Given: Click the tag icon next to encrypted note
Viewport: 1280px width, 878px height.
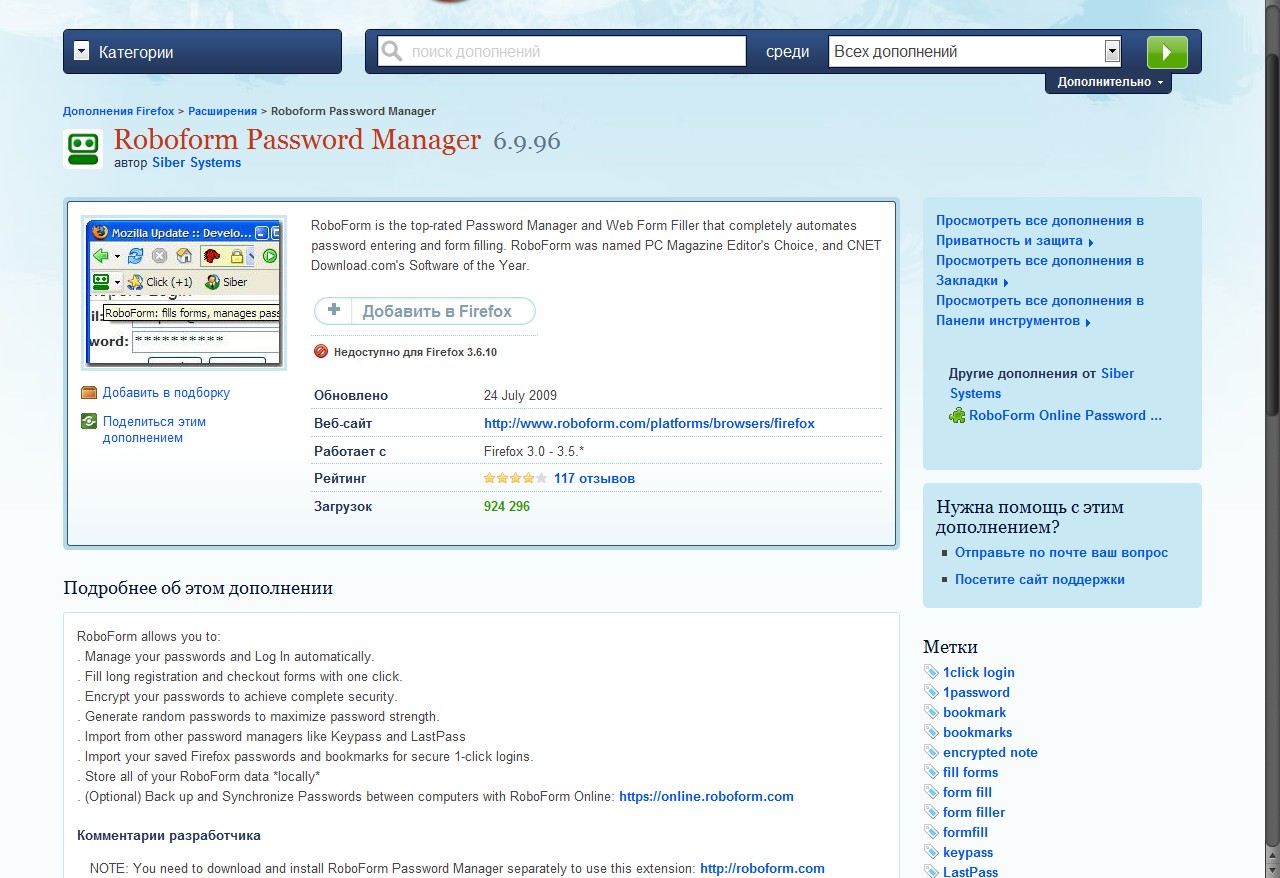Looking at the screenshot, I should [x=931, y=752].
